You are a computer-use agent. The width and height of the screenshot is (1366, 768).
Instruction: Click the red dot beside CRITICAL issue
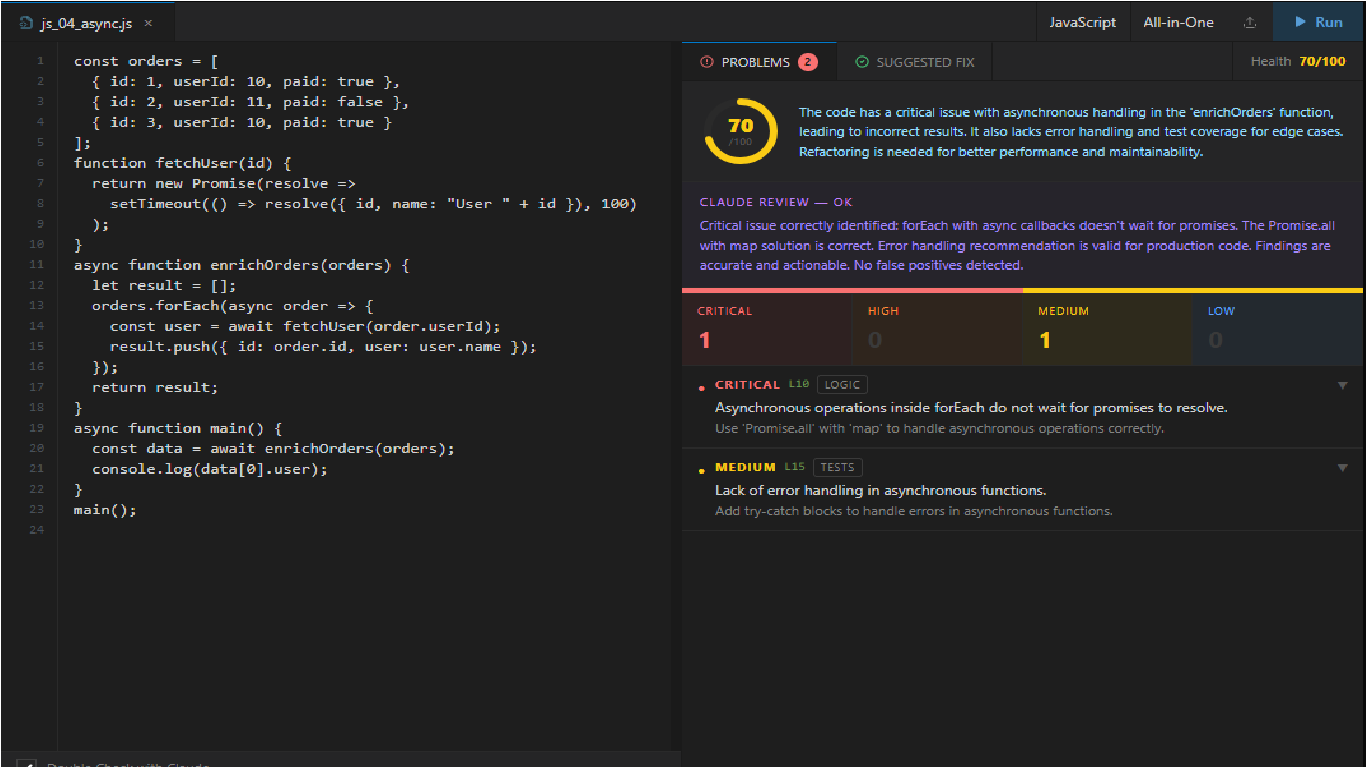pyautogui.click(x=702, y=386)
